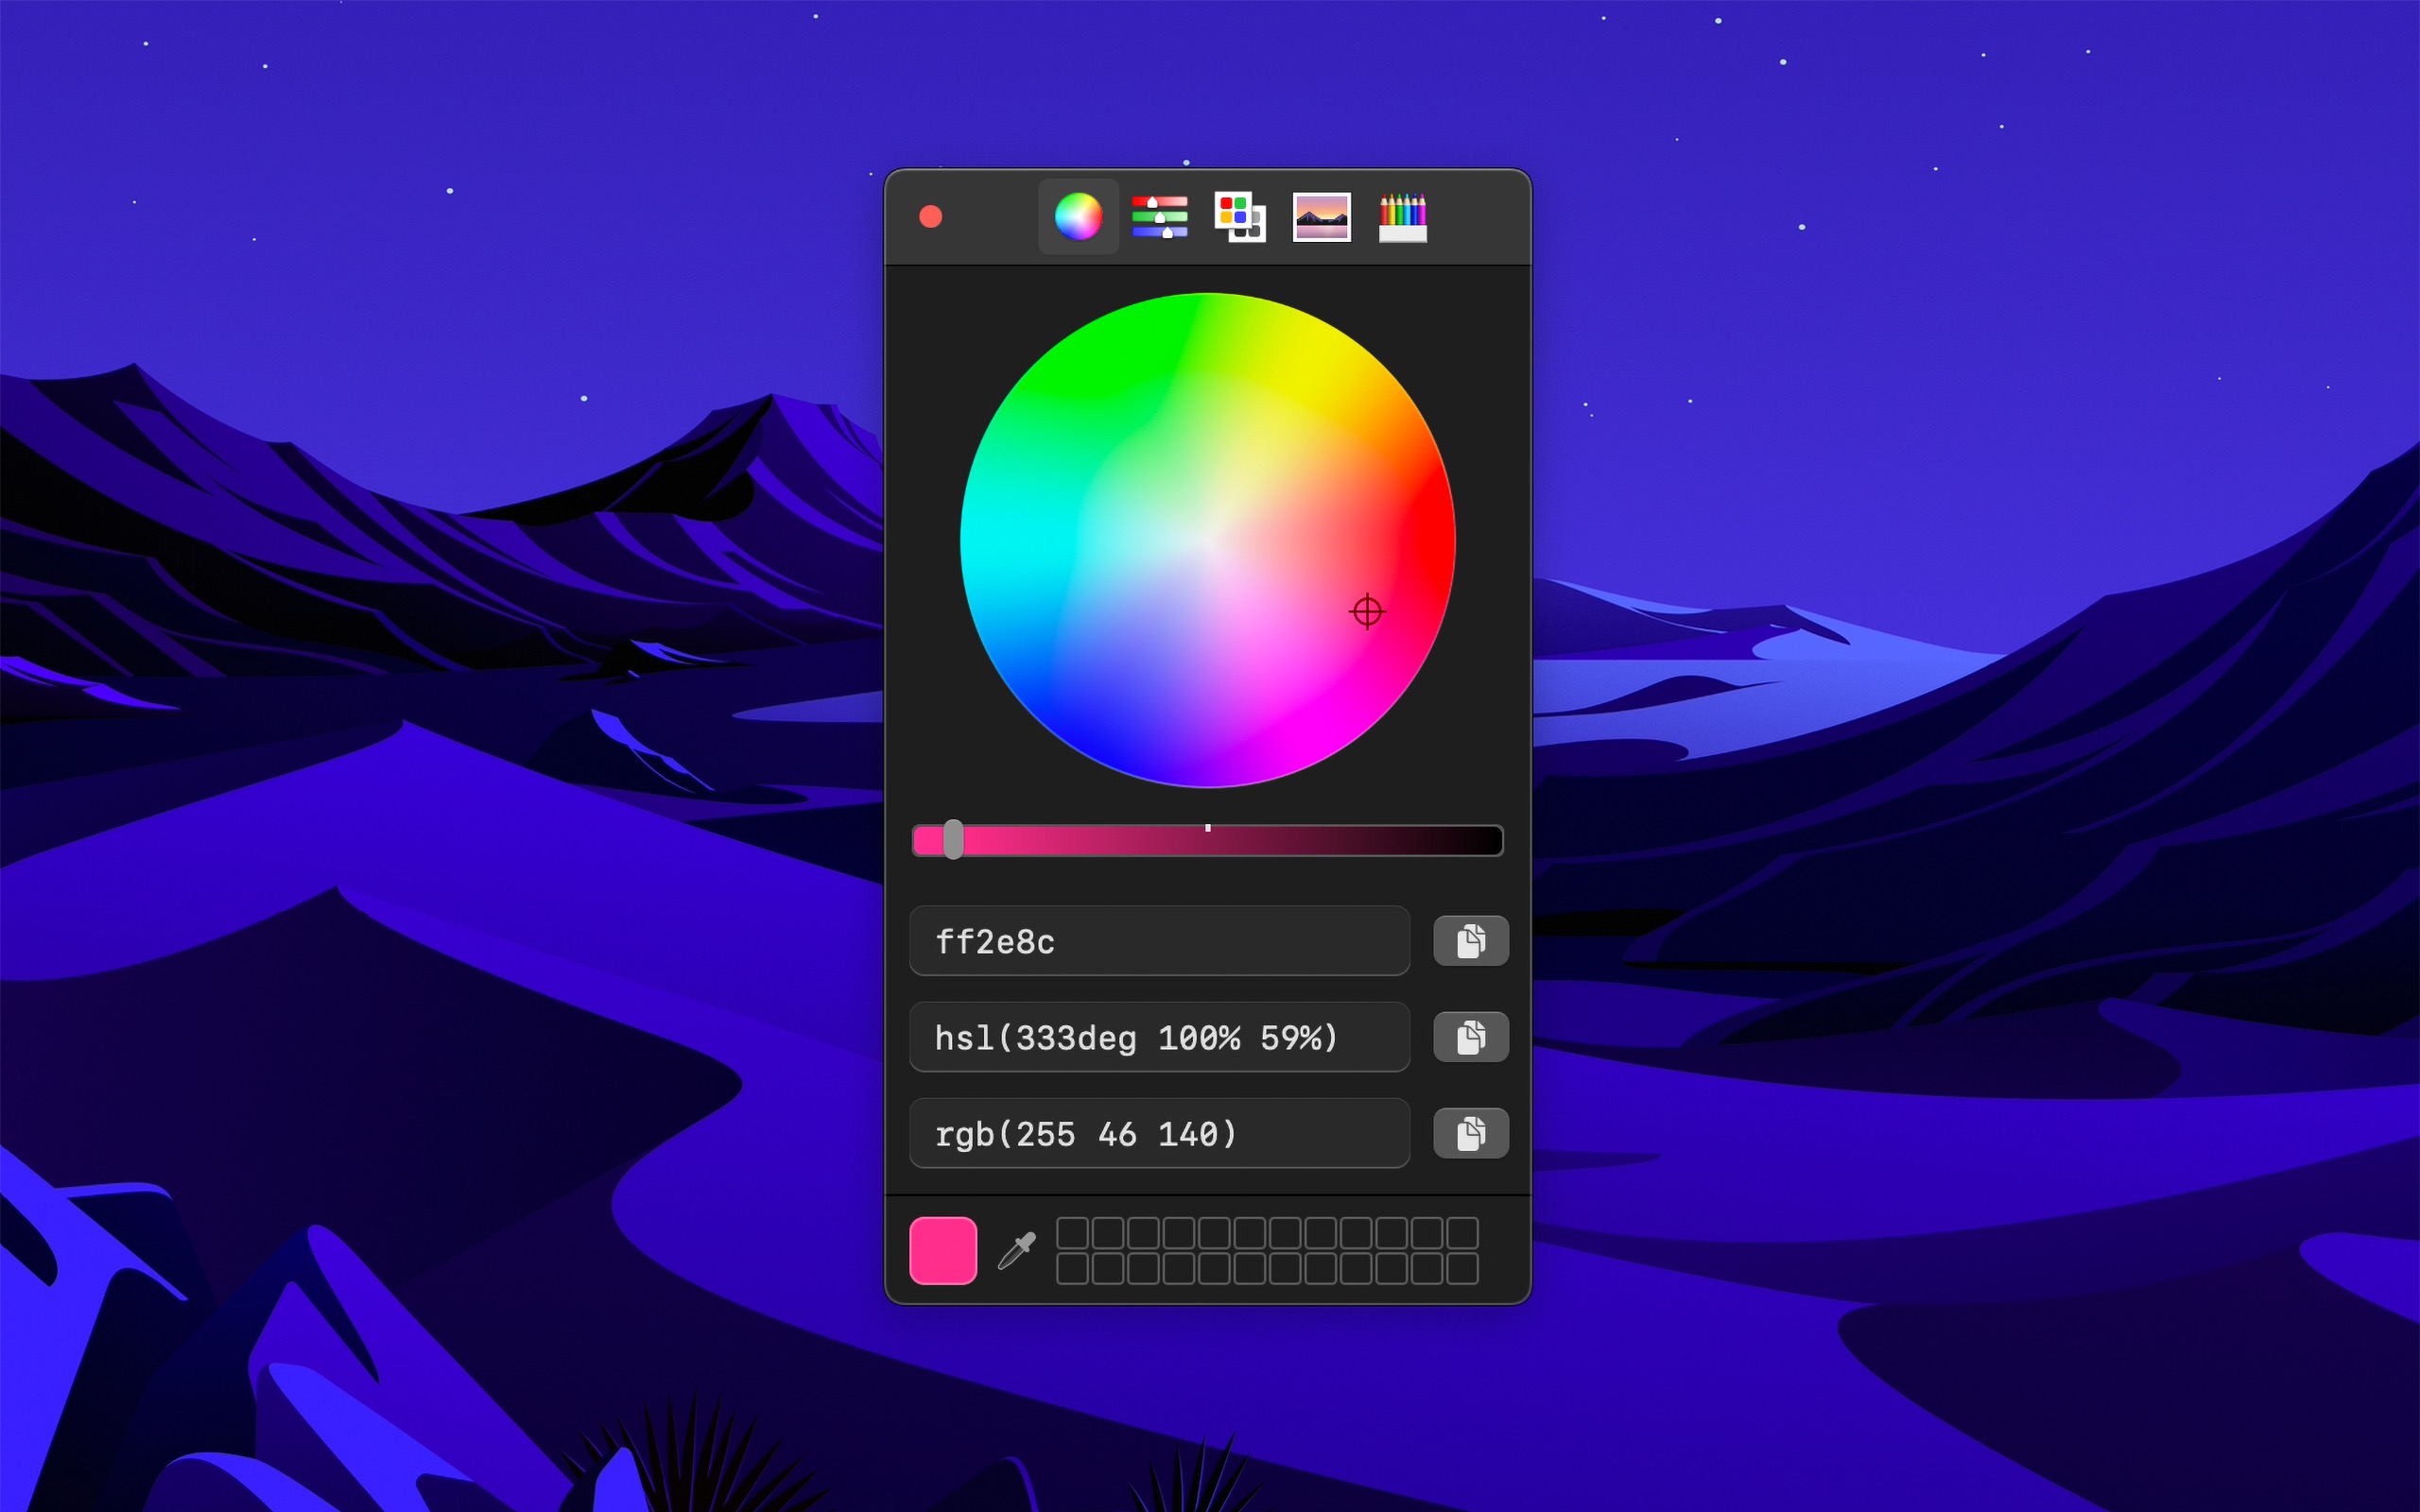Click the crosshair selector on the color wheel
Viewport: 2420px width, 1512px height.
(x=1366, y=611)
